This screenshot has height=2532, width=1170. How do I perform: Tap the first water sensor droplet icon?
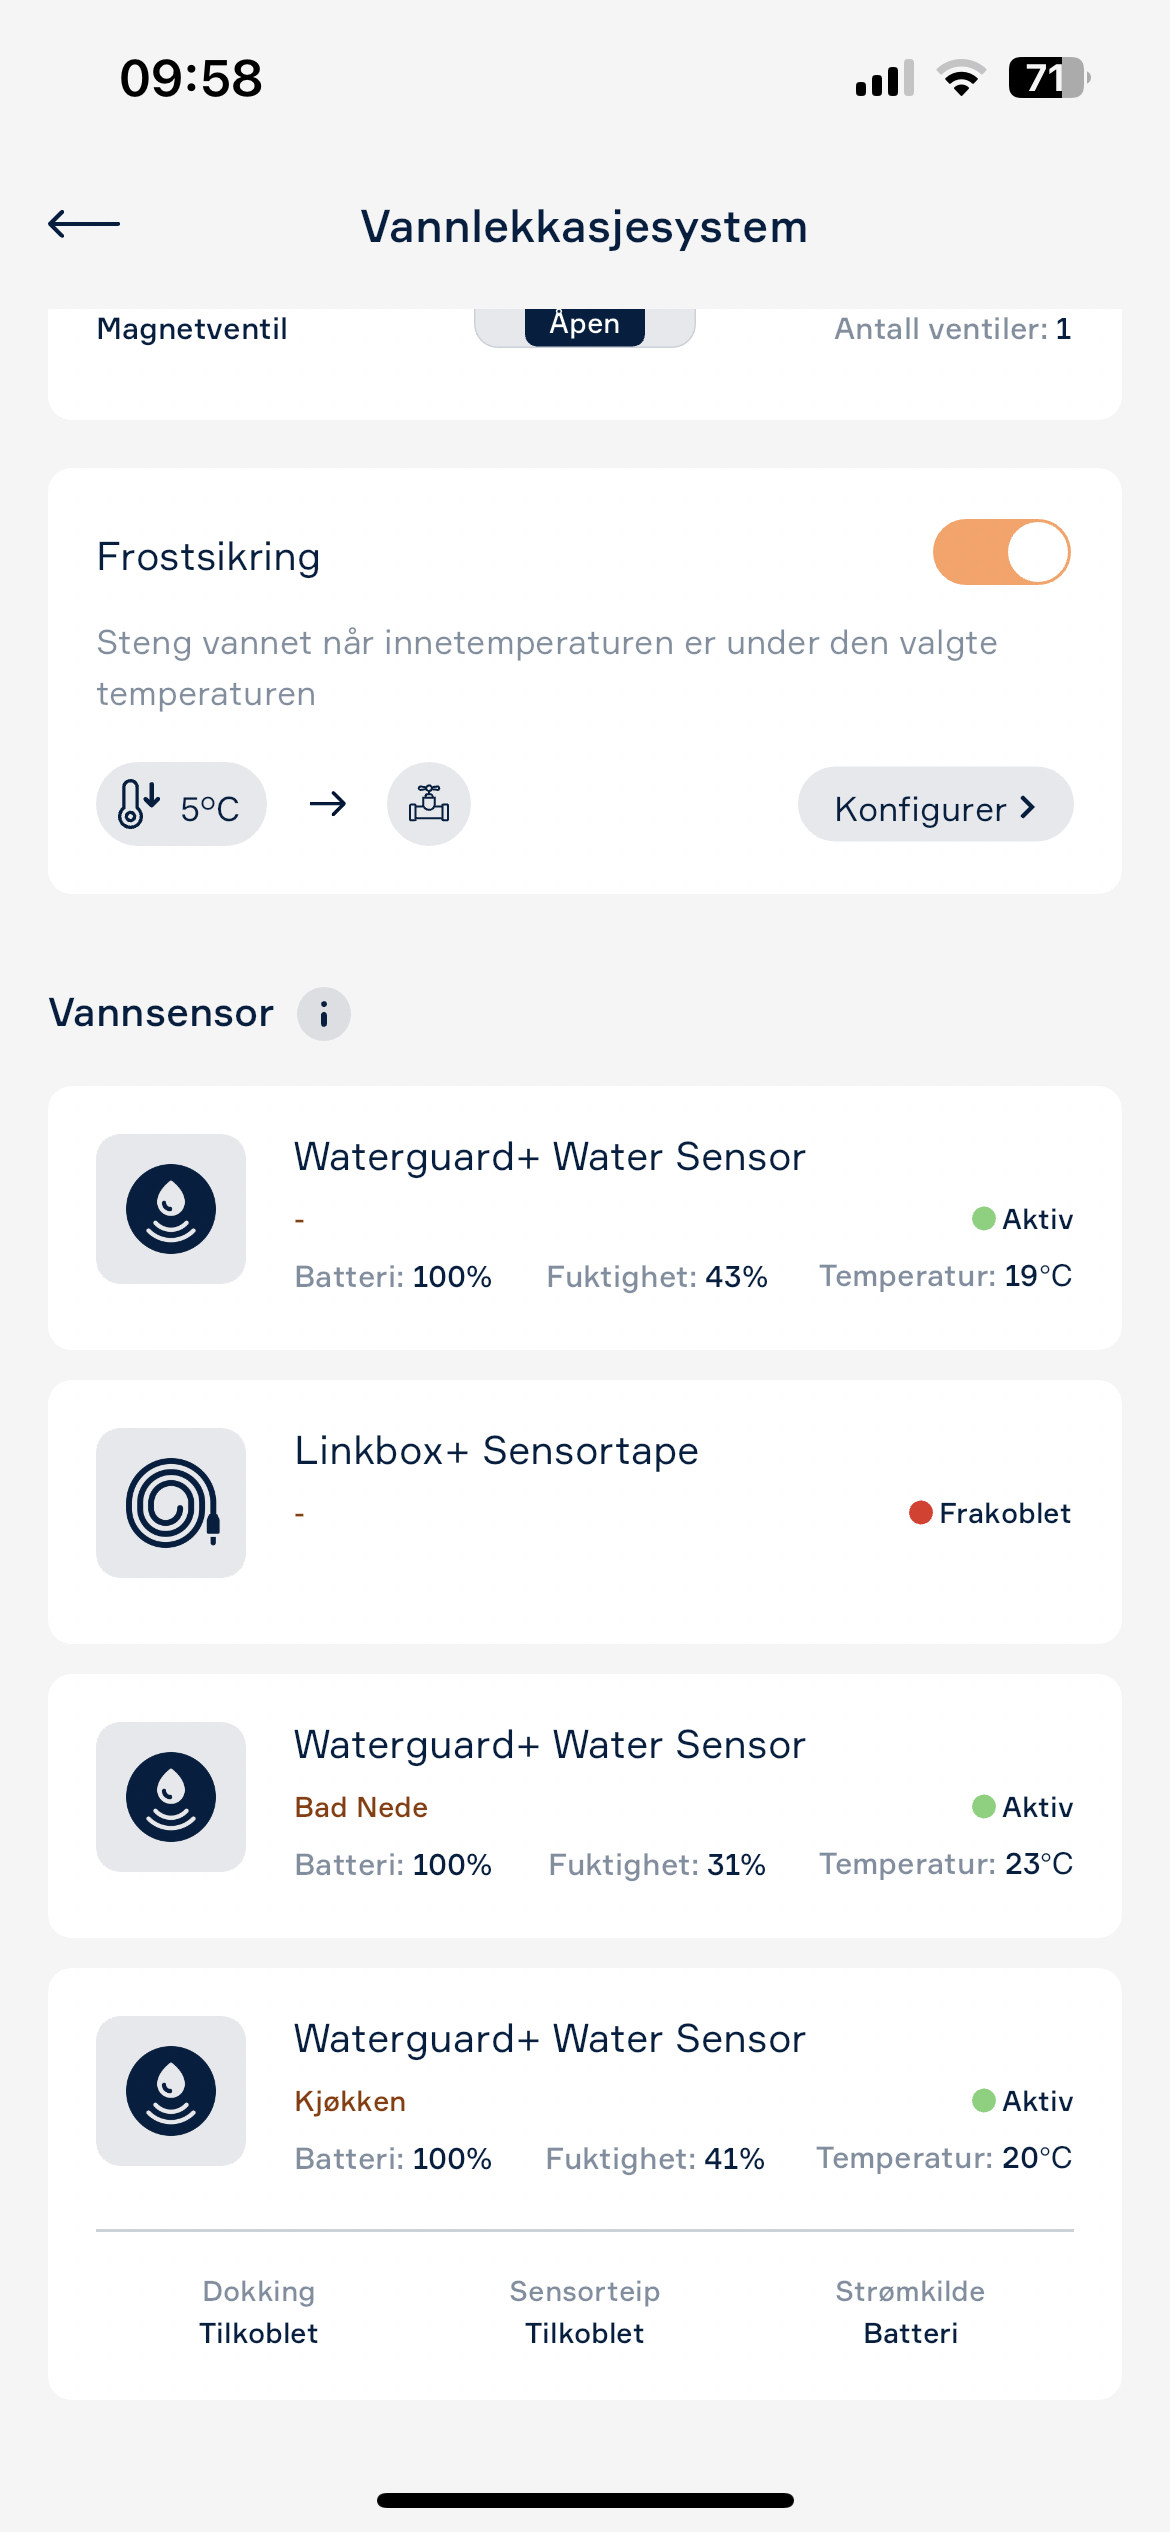[171, 1209]
